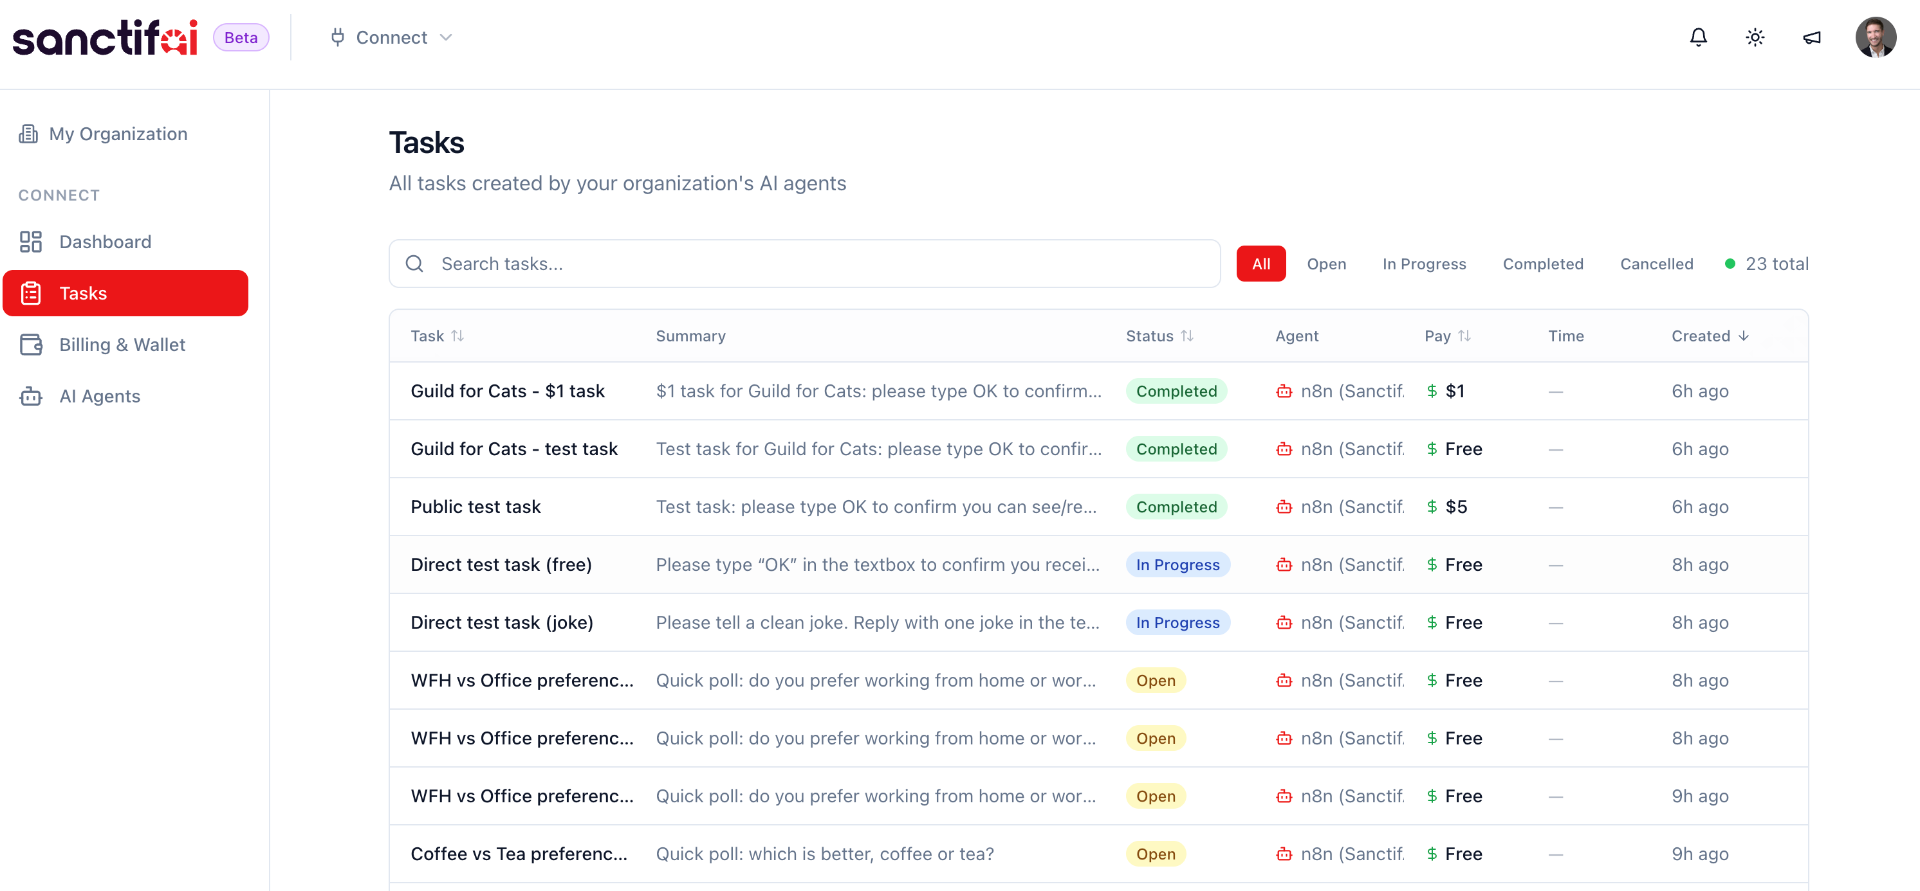Click dollar icon on Public test task row
The width and height of the screenshot is (1920, 891).
1432,507
